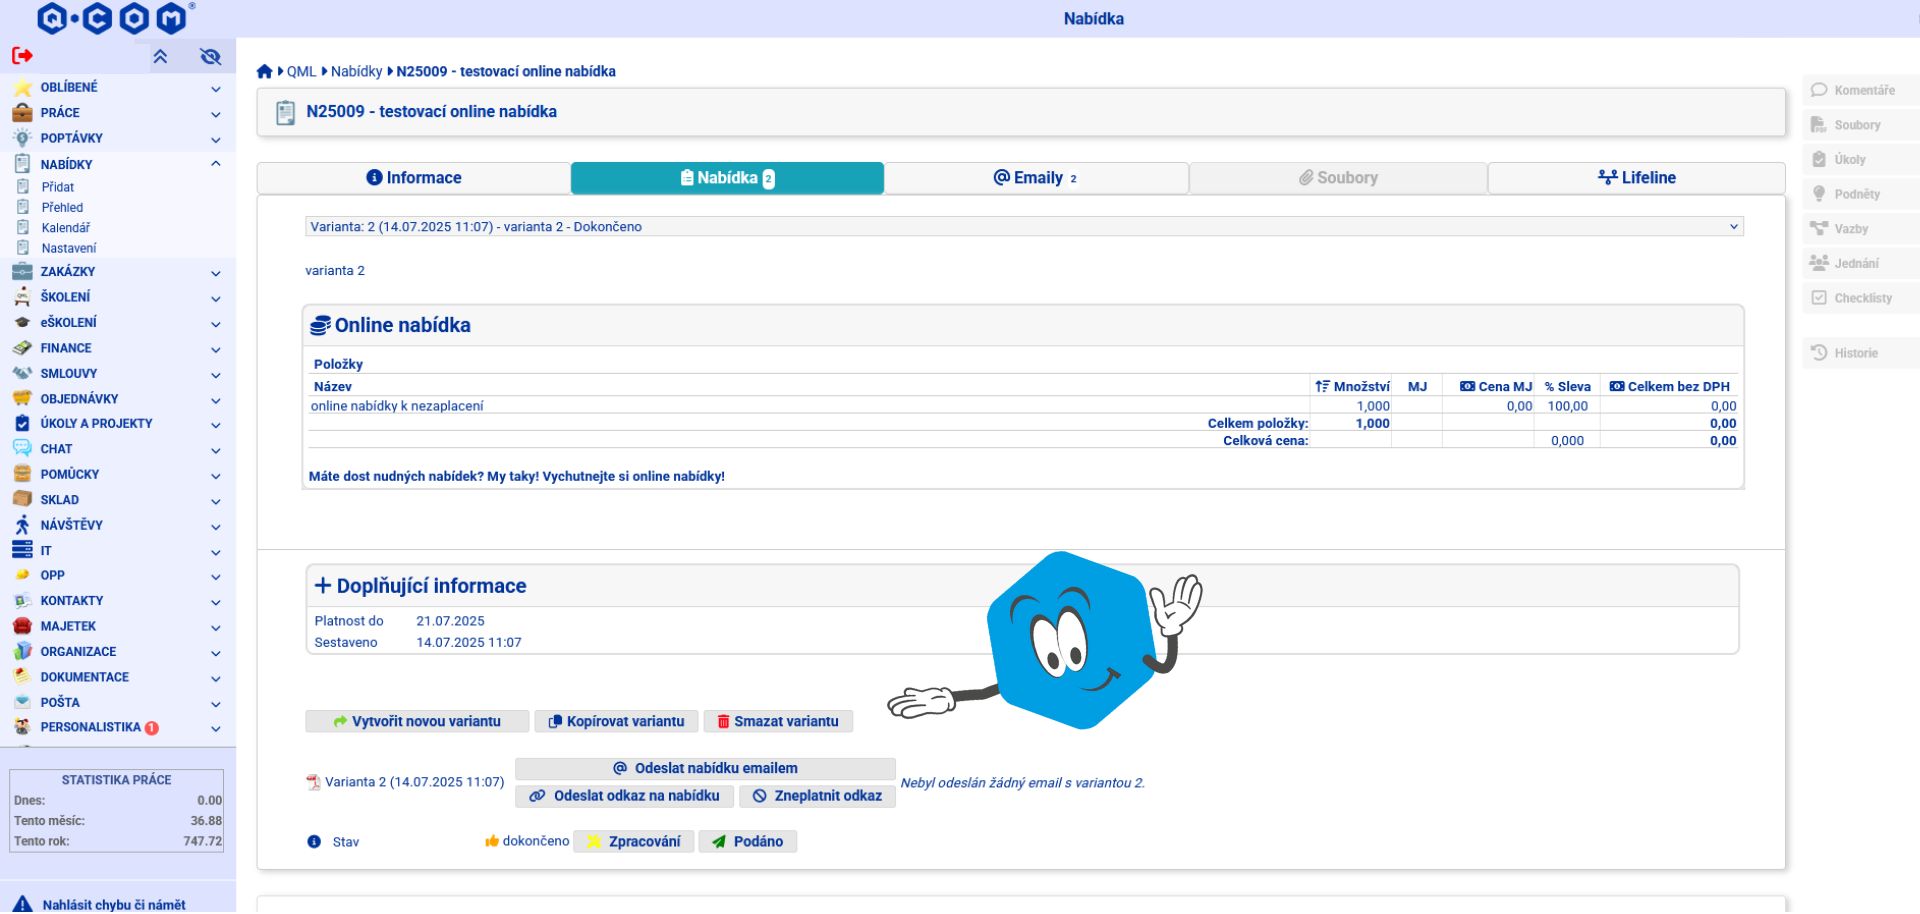The width and height of the screenshot is (1920, 914).
Task: Click Vytvořit novou variantu button
Action: (417, 722)
